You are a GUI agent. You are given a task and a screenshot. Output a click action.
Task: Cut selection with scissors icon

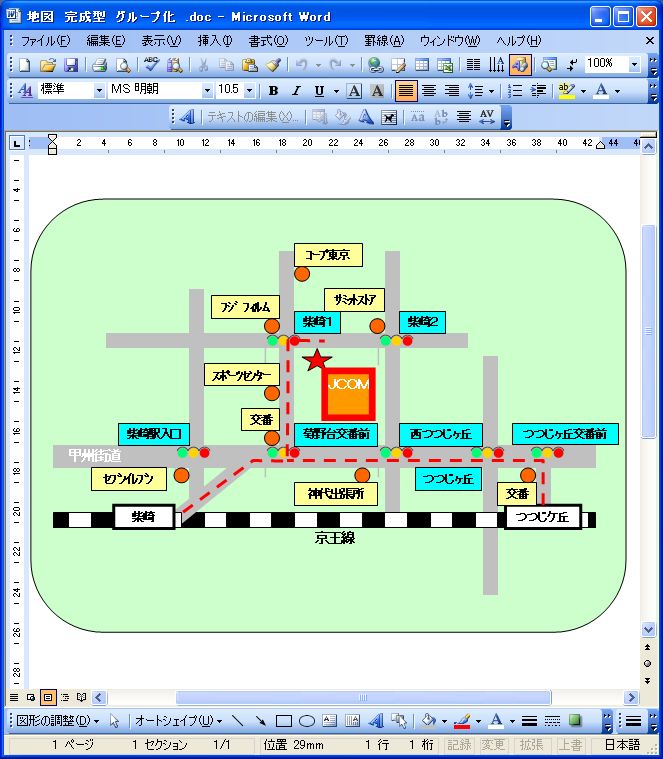click(x=204, y=64)
